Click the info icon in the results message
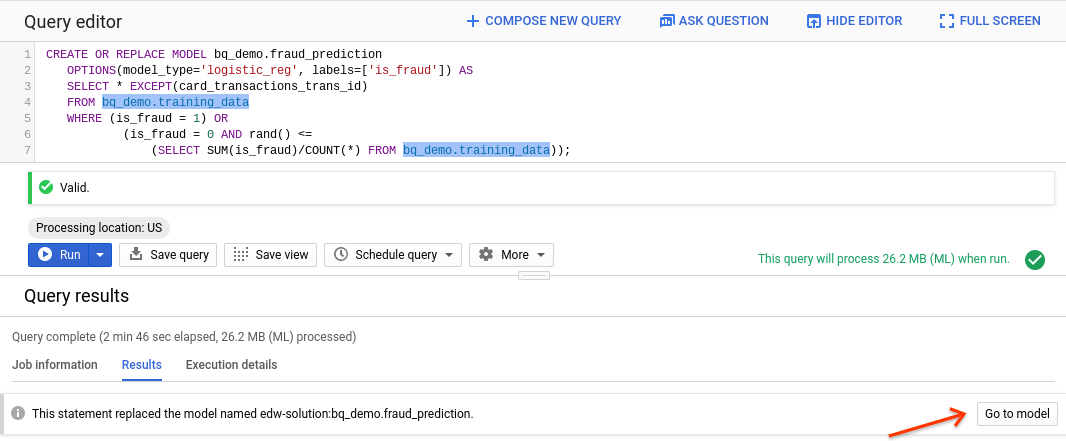Screen dimensions: 1066x441 17,413
